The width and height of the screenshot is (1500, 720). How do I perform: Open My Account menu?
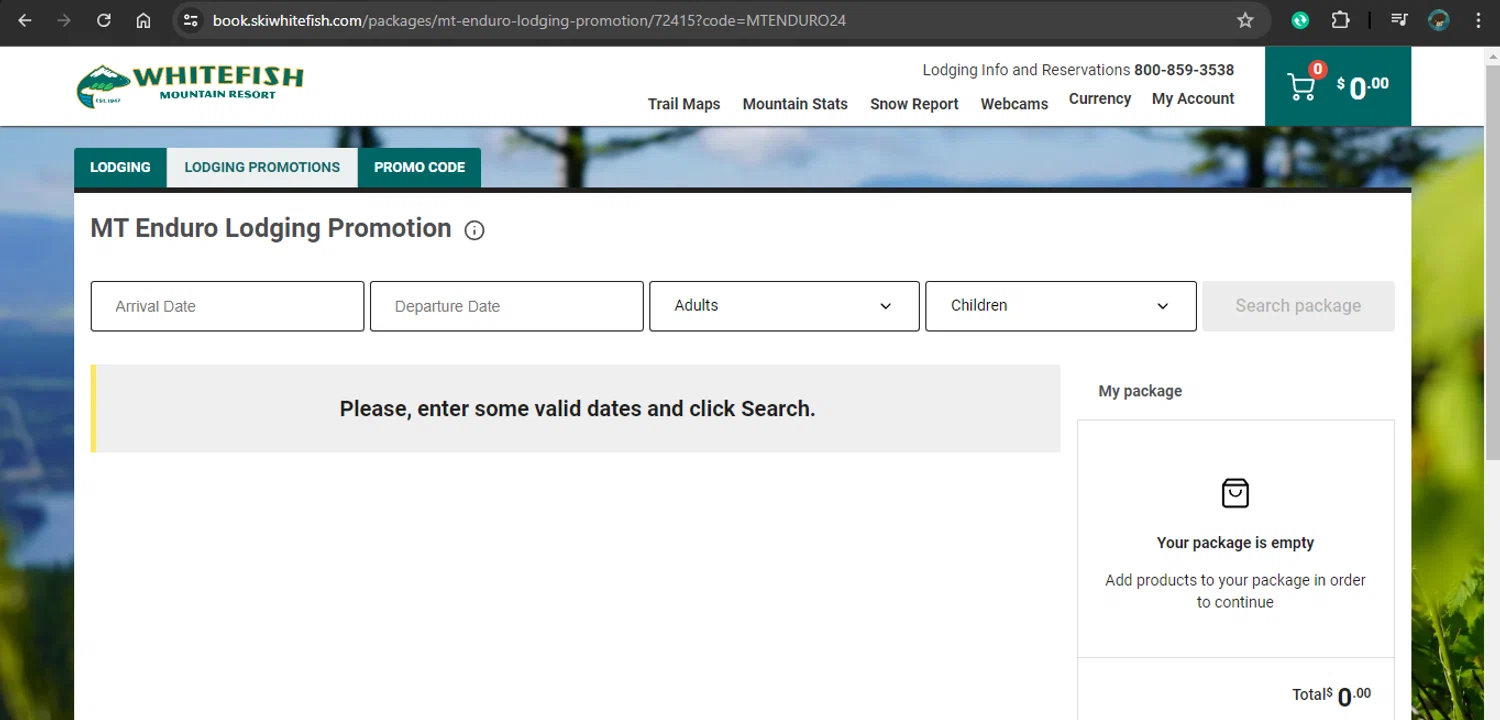1193,99
